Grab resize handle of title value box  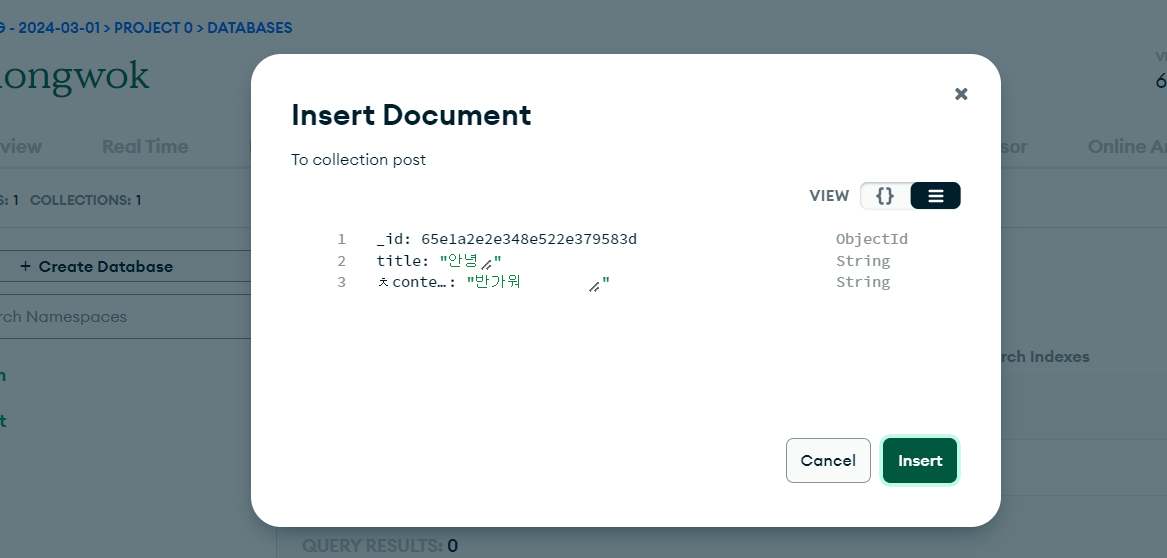tap(487, 265)
